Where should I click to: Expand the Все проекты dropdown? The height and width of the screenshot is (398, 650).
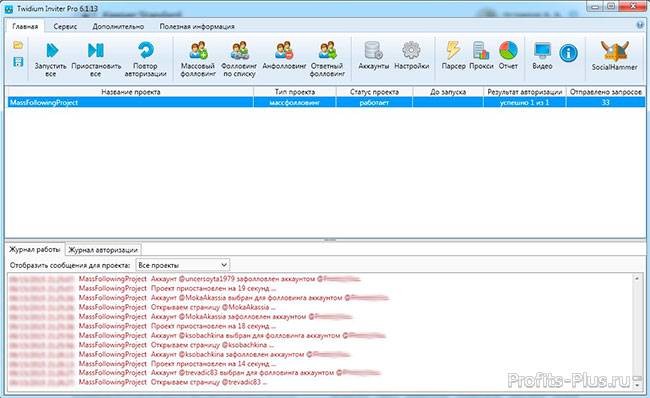[x=182, y=265]
